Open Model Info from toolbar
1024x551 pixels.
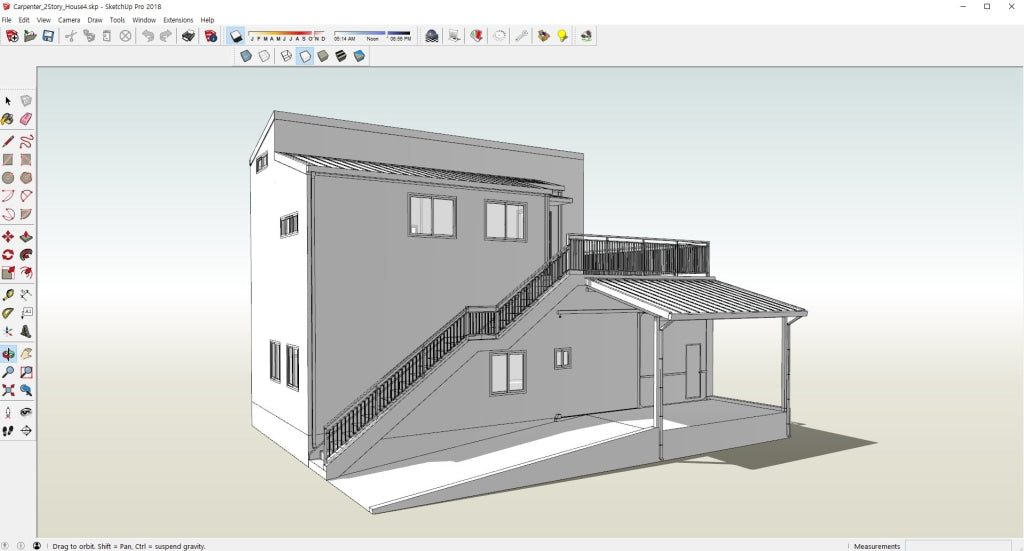tap(210, 37)
